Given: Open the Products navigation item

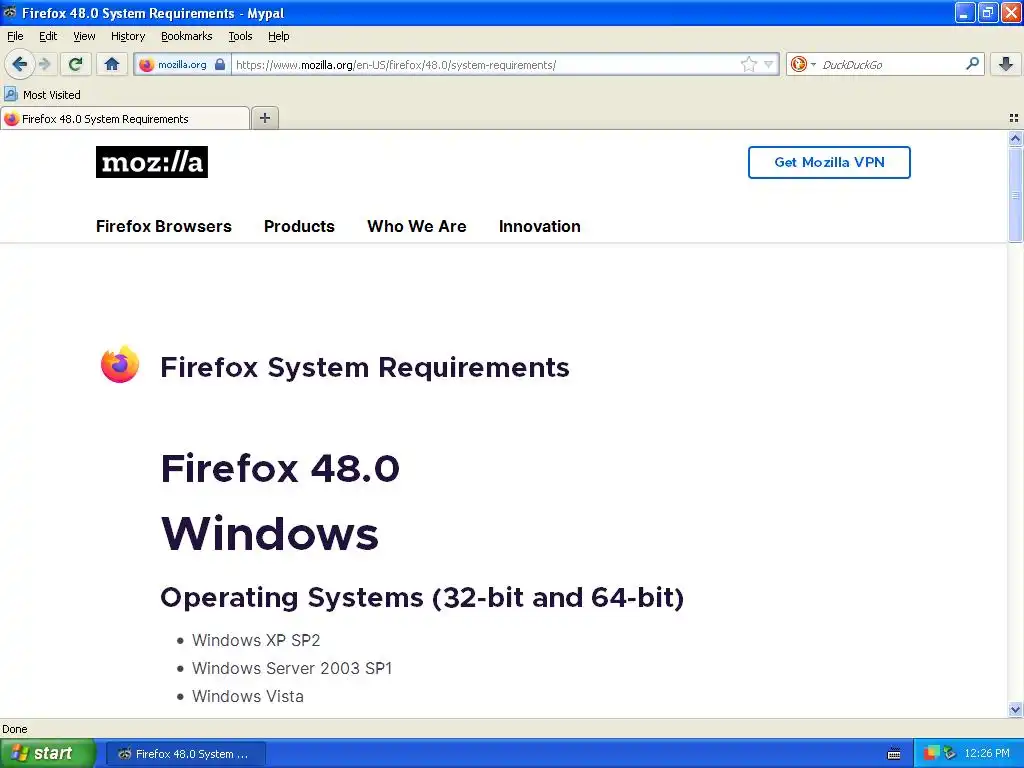Looking at the screenshot, I should pos(299,226).
